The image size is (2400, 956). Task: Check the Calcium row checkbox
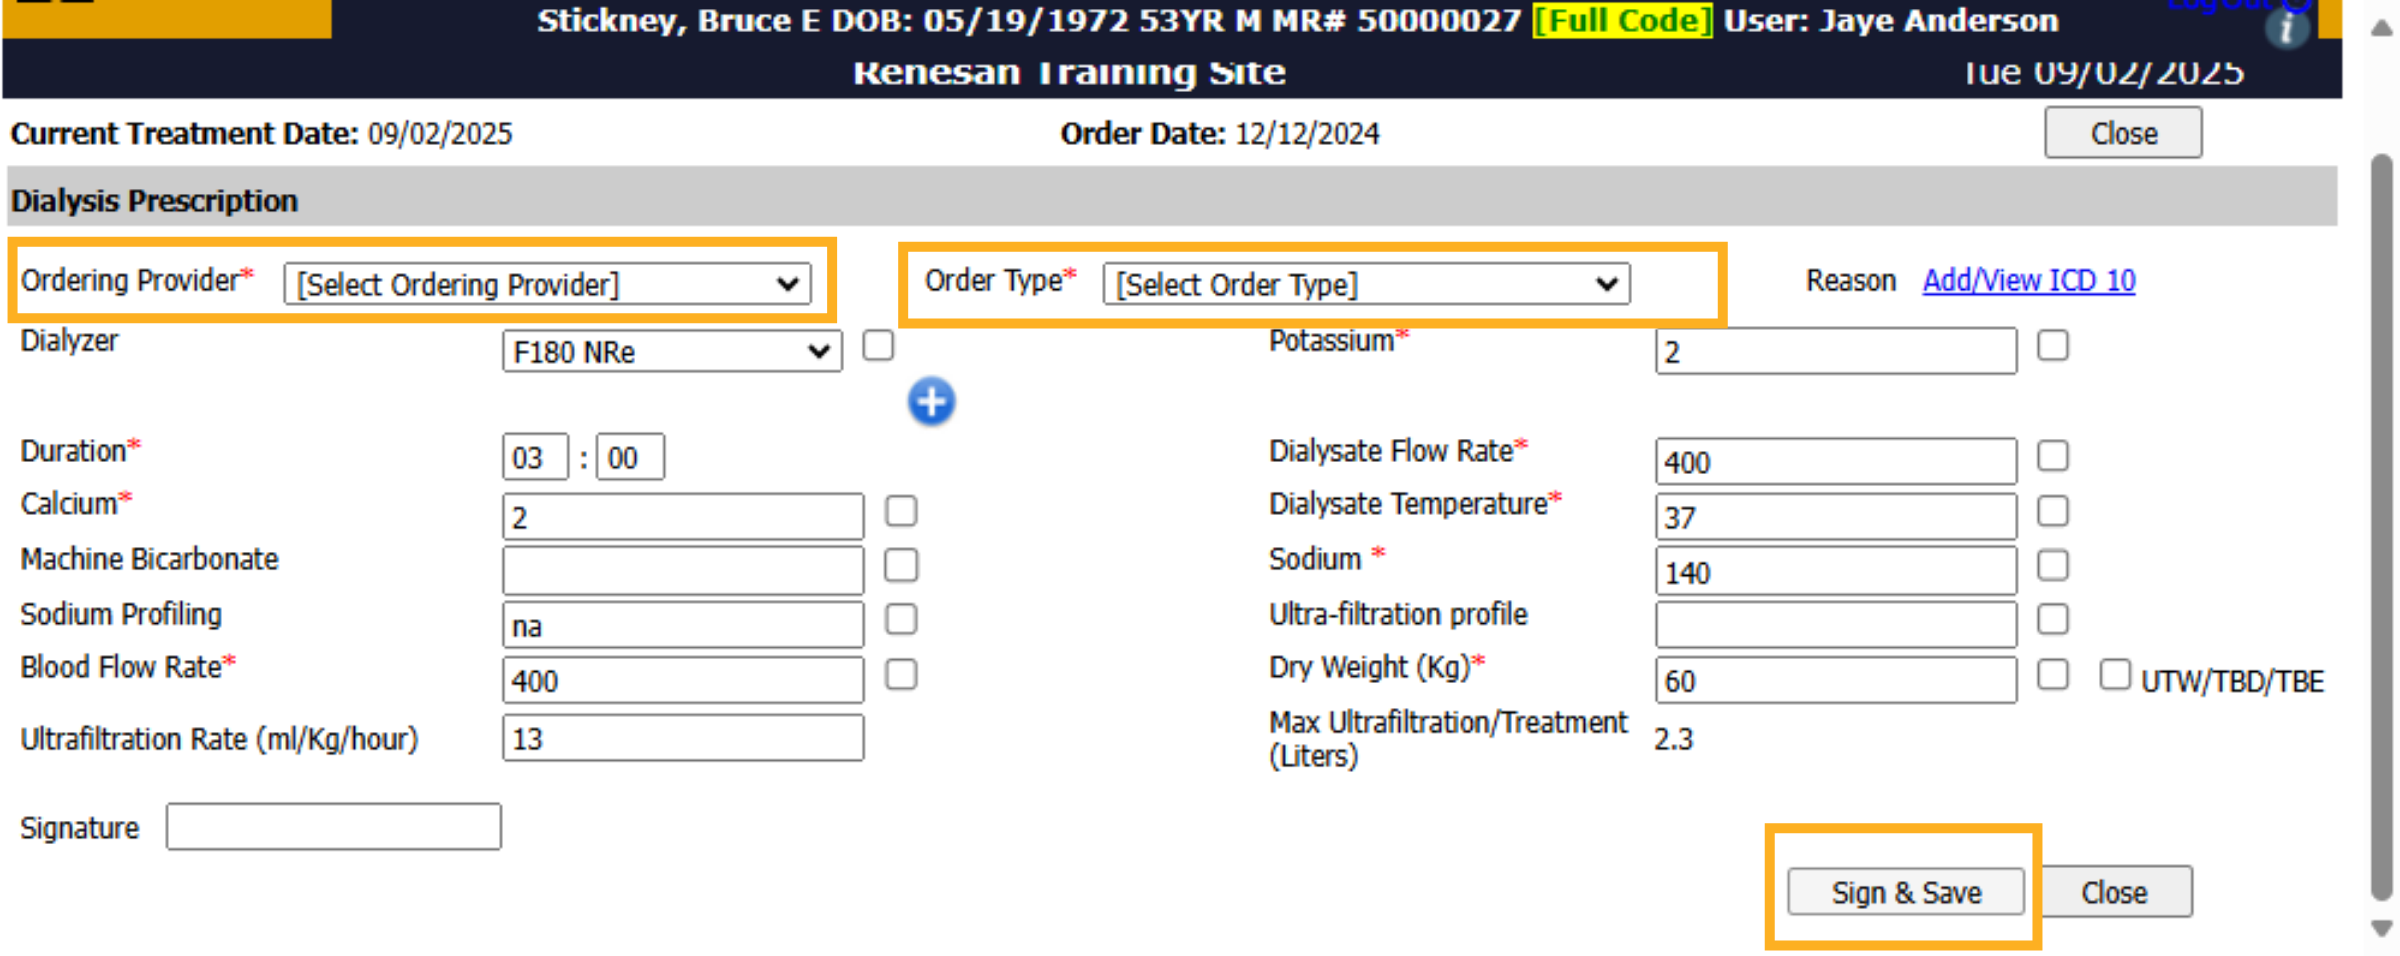pos(901,511)
